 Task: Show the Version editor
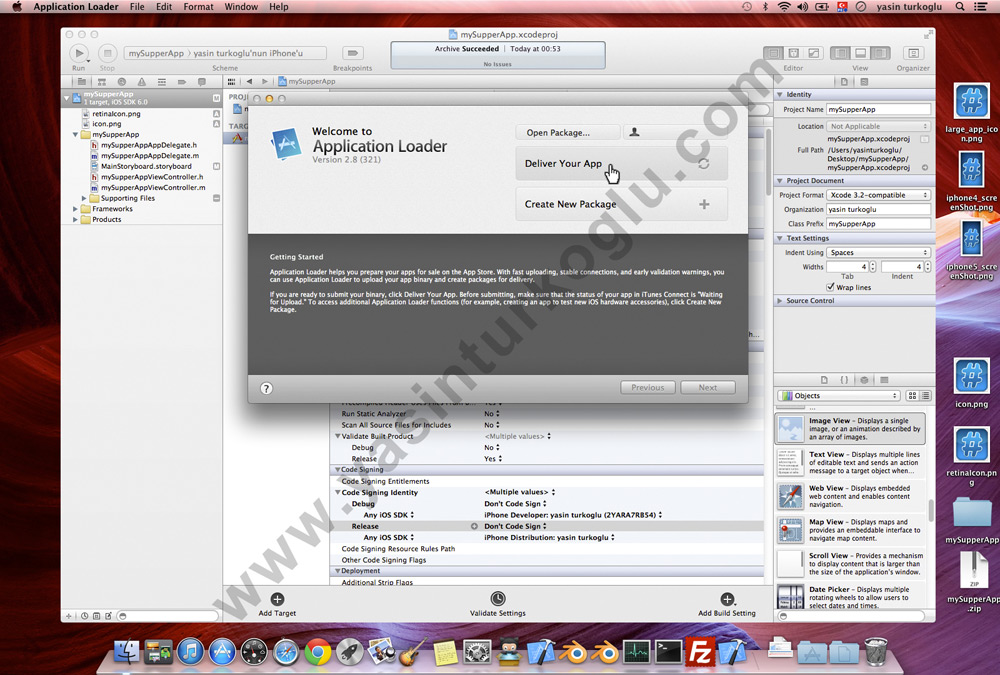[813, 54]
